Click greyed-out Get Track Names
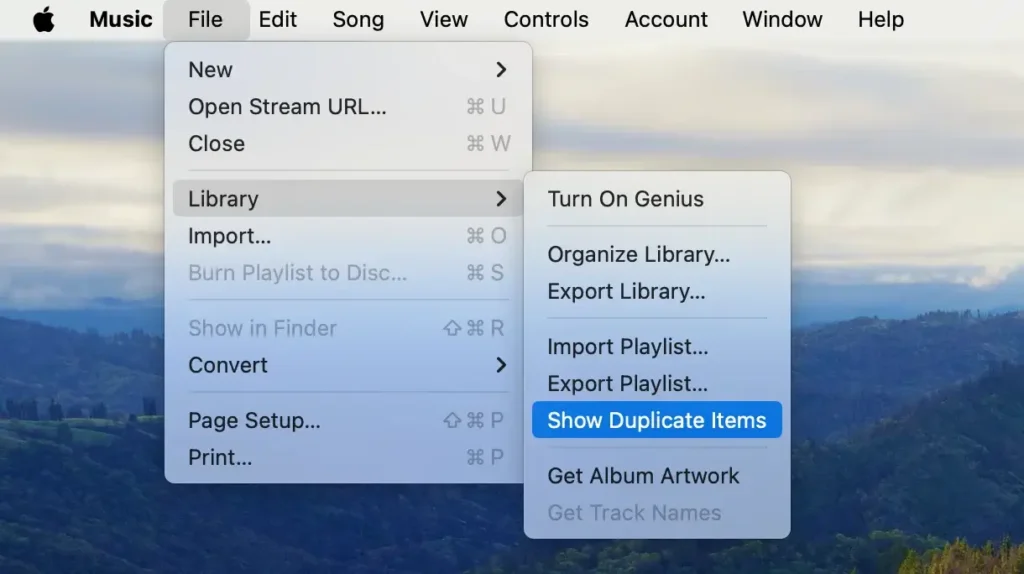 657,513
